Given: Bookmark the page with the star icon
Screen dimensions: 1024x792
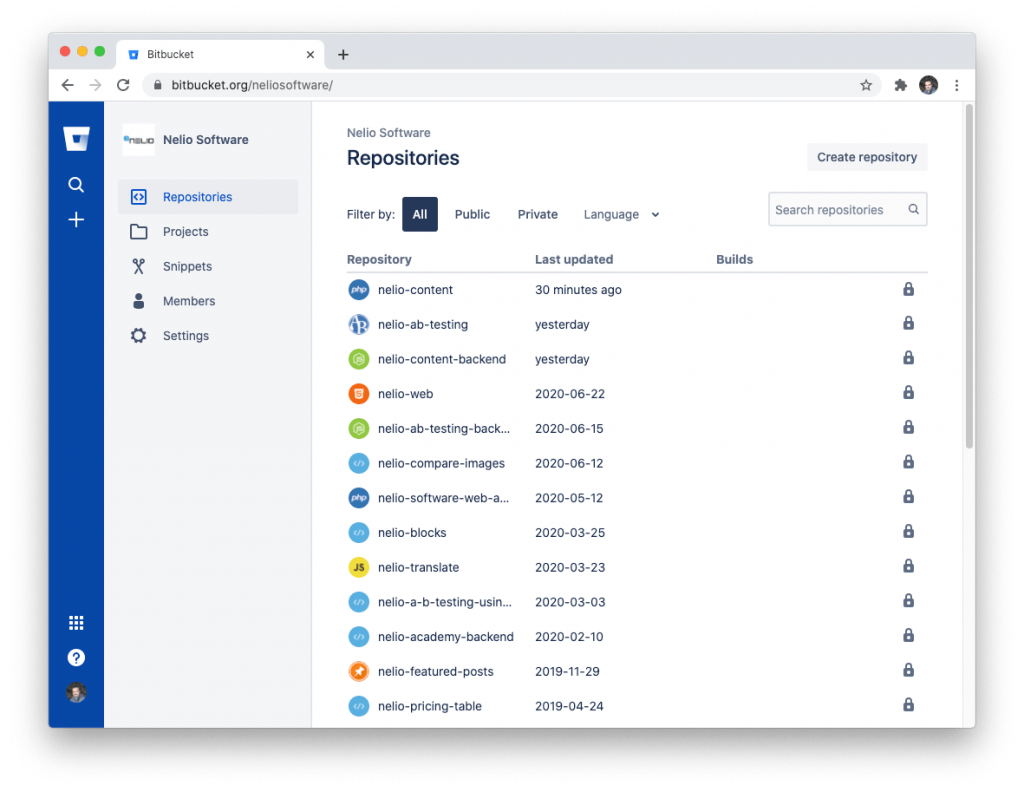Looking at the screenshot, I should point(866,85).
